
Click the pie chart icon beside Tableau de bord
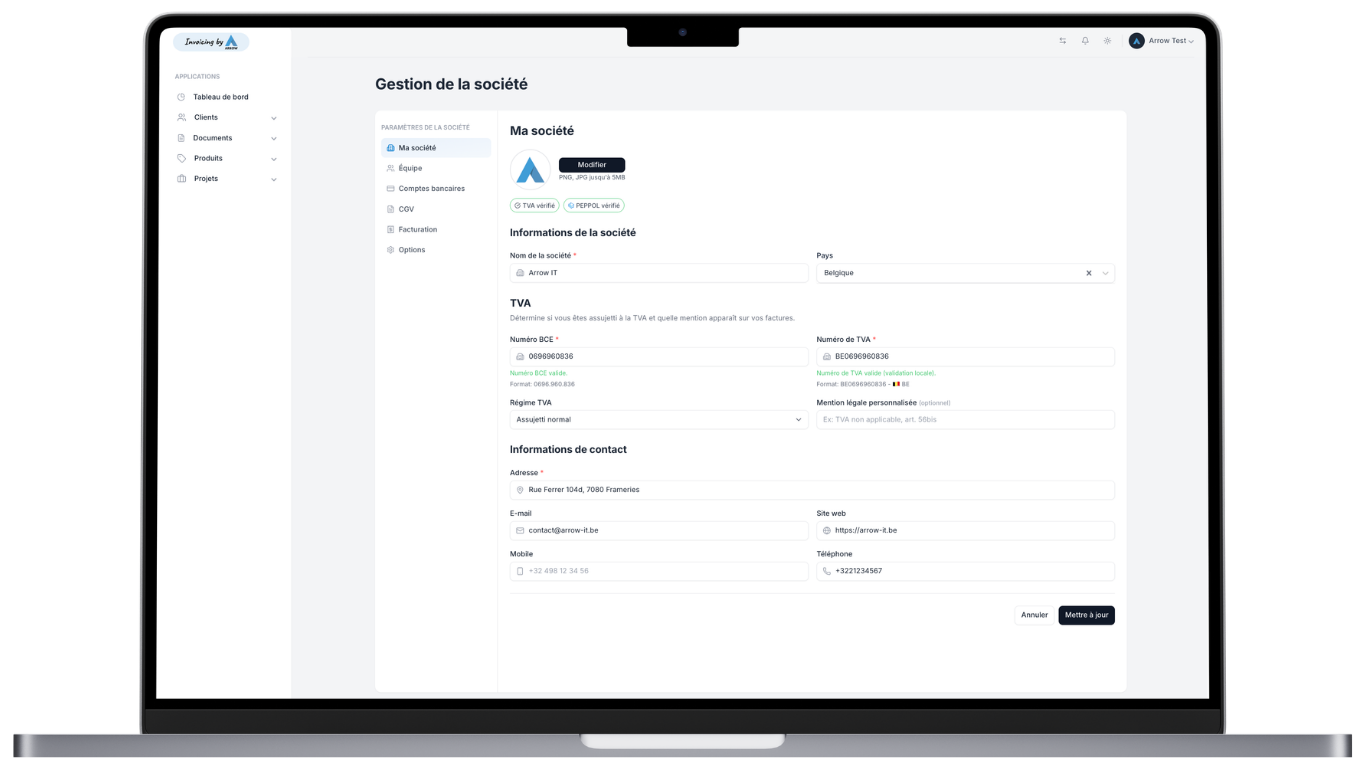click(181, 97)
